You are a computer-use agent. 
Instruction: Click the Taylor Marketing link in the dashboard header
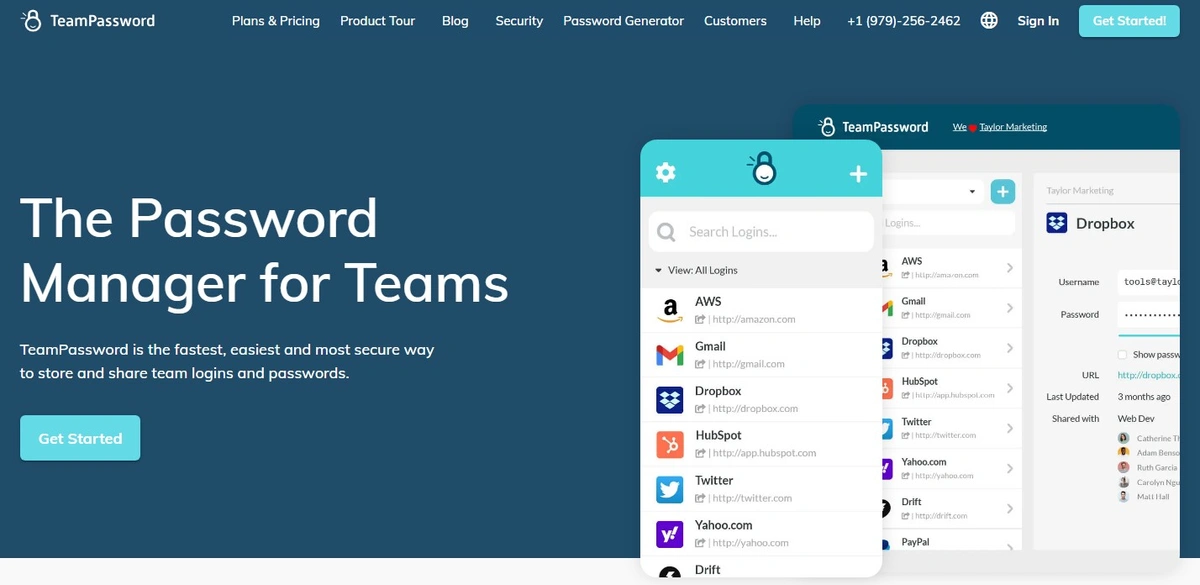tap(1013, 127)
